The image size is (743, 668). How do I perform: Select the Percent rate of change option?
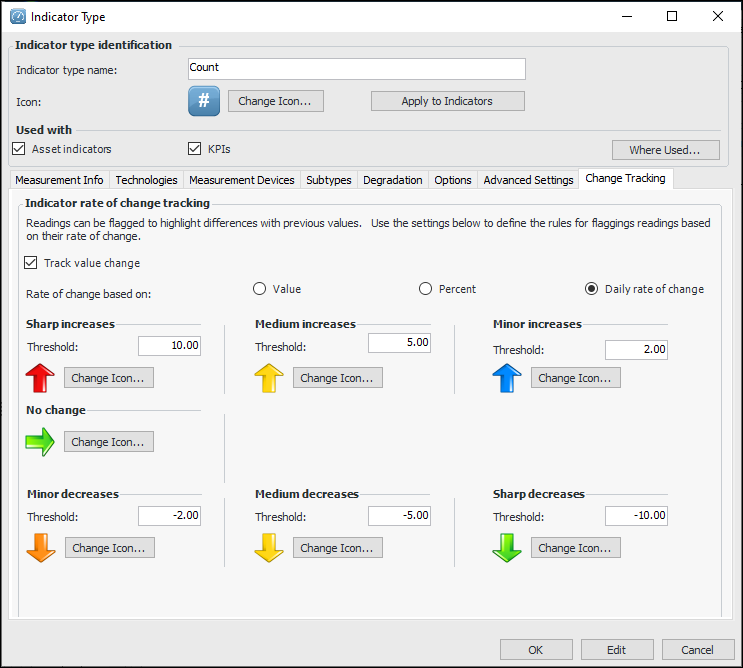click(x=426, y=289)
